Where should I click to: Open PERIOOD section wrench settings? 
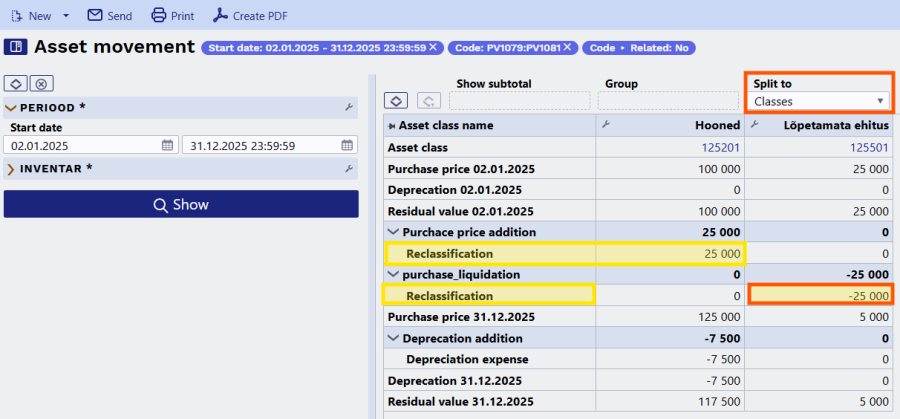(x=348, y=107)
